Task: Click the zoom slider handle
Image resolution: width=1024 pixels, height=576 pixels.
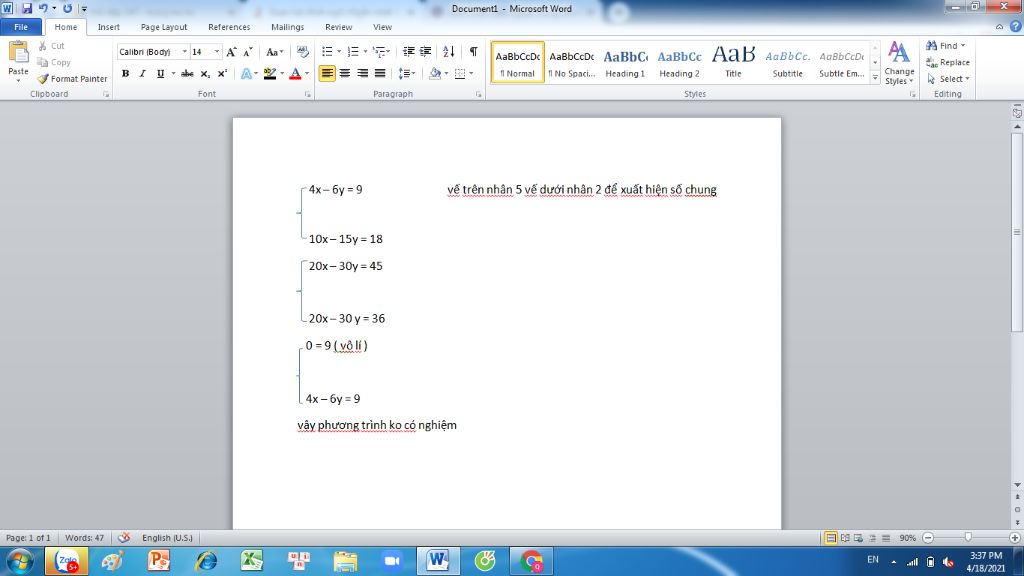Action: [968, 537]
